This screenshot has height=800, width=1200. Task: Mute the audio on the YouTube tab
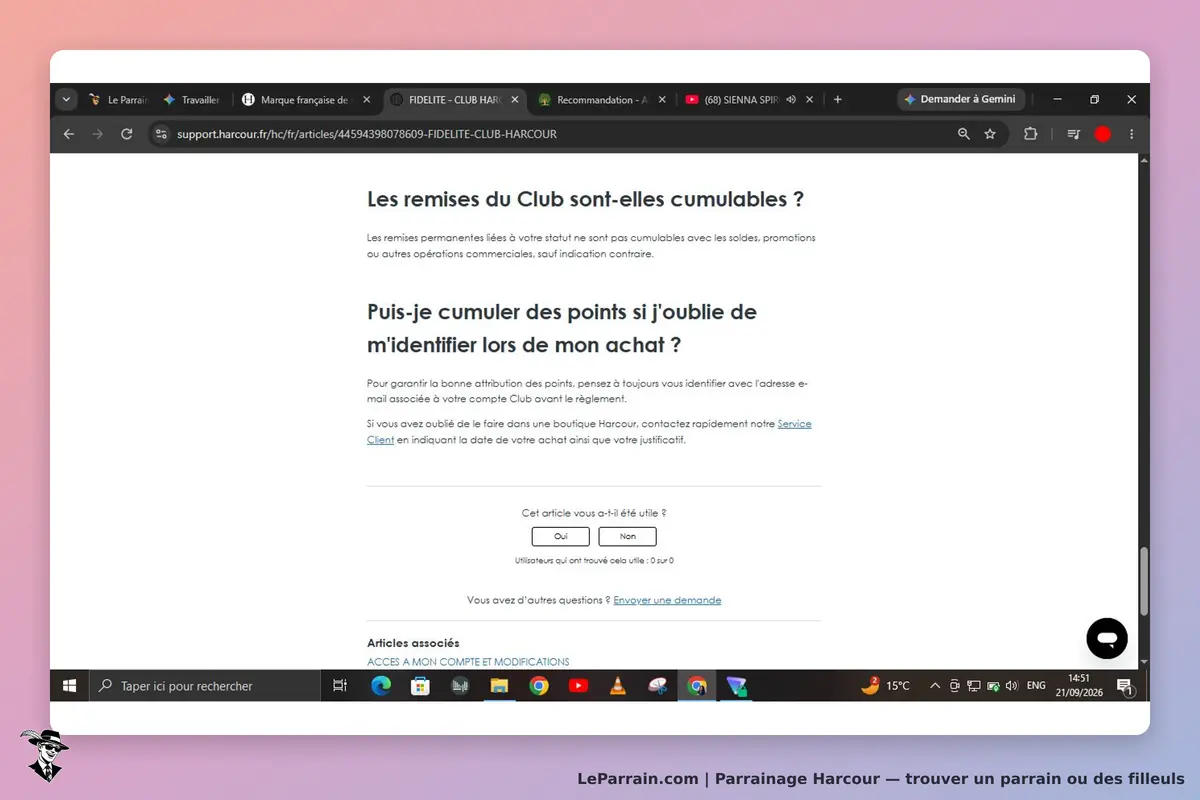[x=791, y=100]
